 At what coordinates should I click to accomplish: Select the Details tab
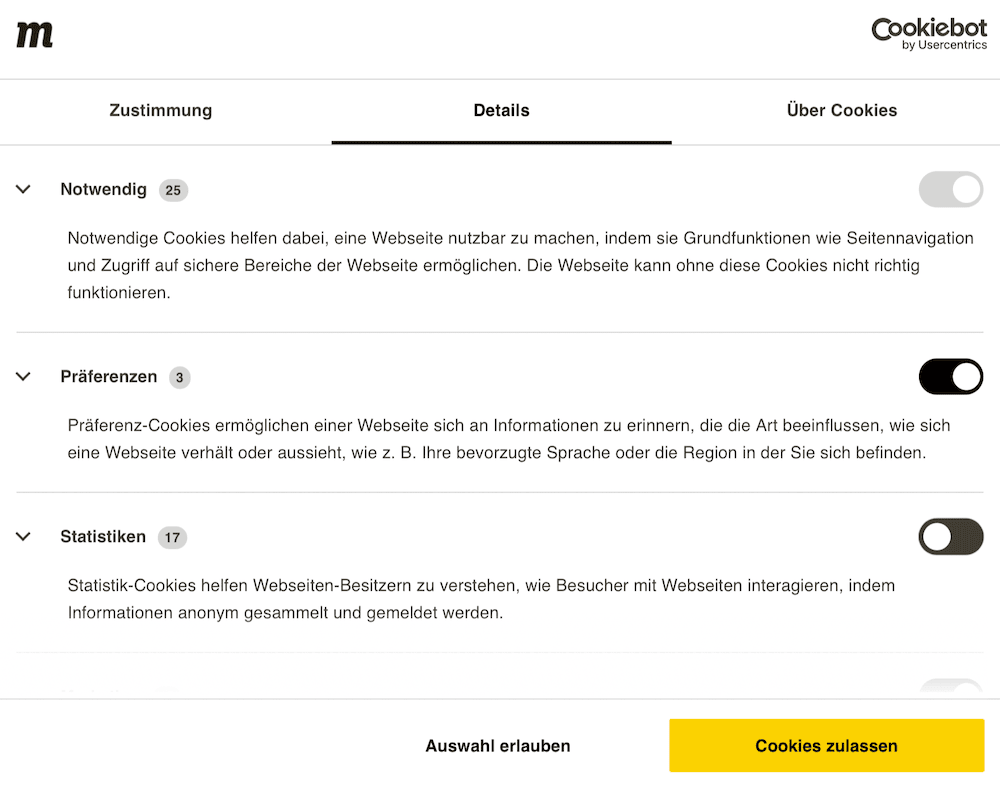click(501, 111)
